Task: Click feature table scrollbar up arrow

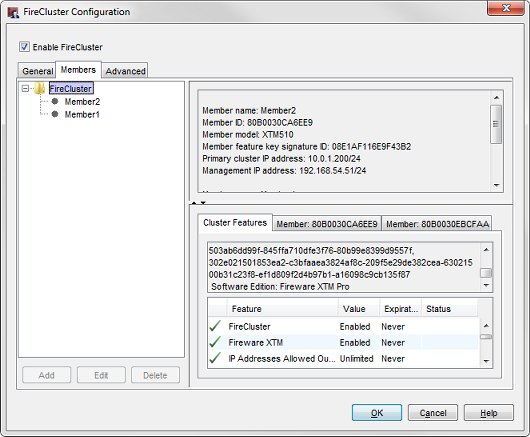Action: point(486,325)
